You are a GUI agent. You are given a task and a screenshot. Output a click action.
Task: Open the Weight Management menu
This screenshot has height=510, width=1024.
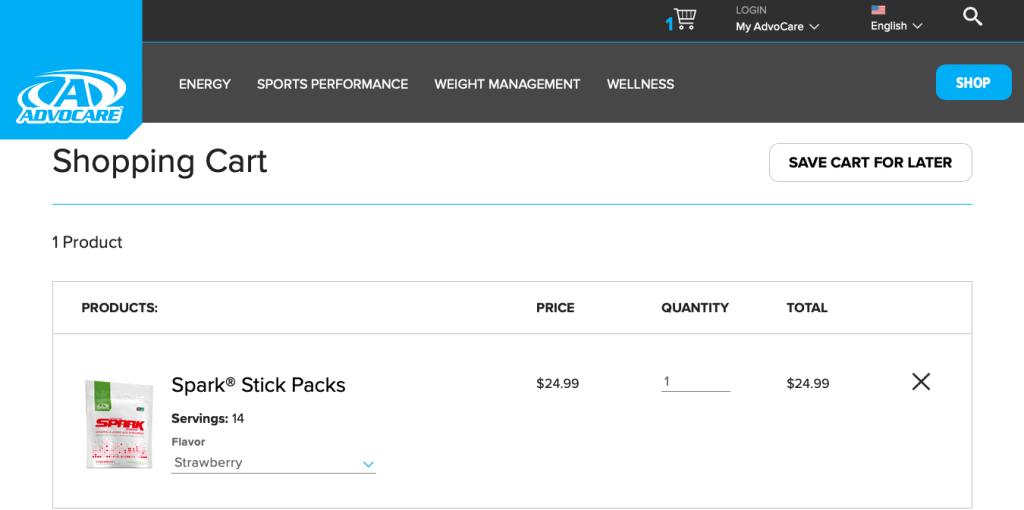(x=507, y=84)
